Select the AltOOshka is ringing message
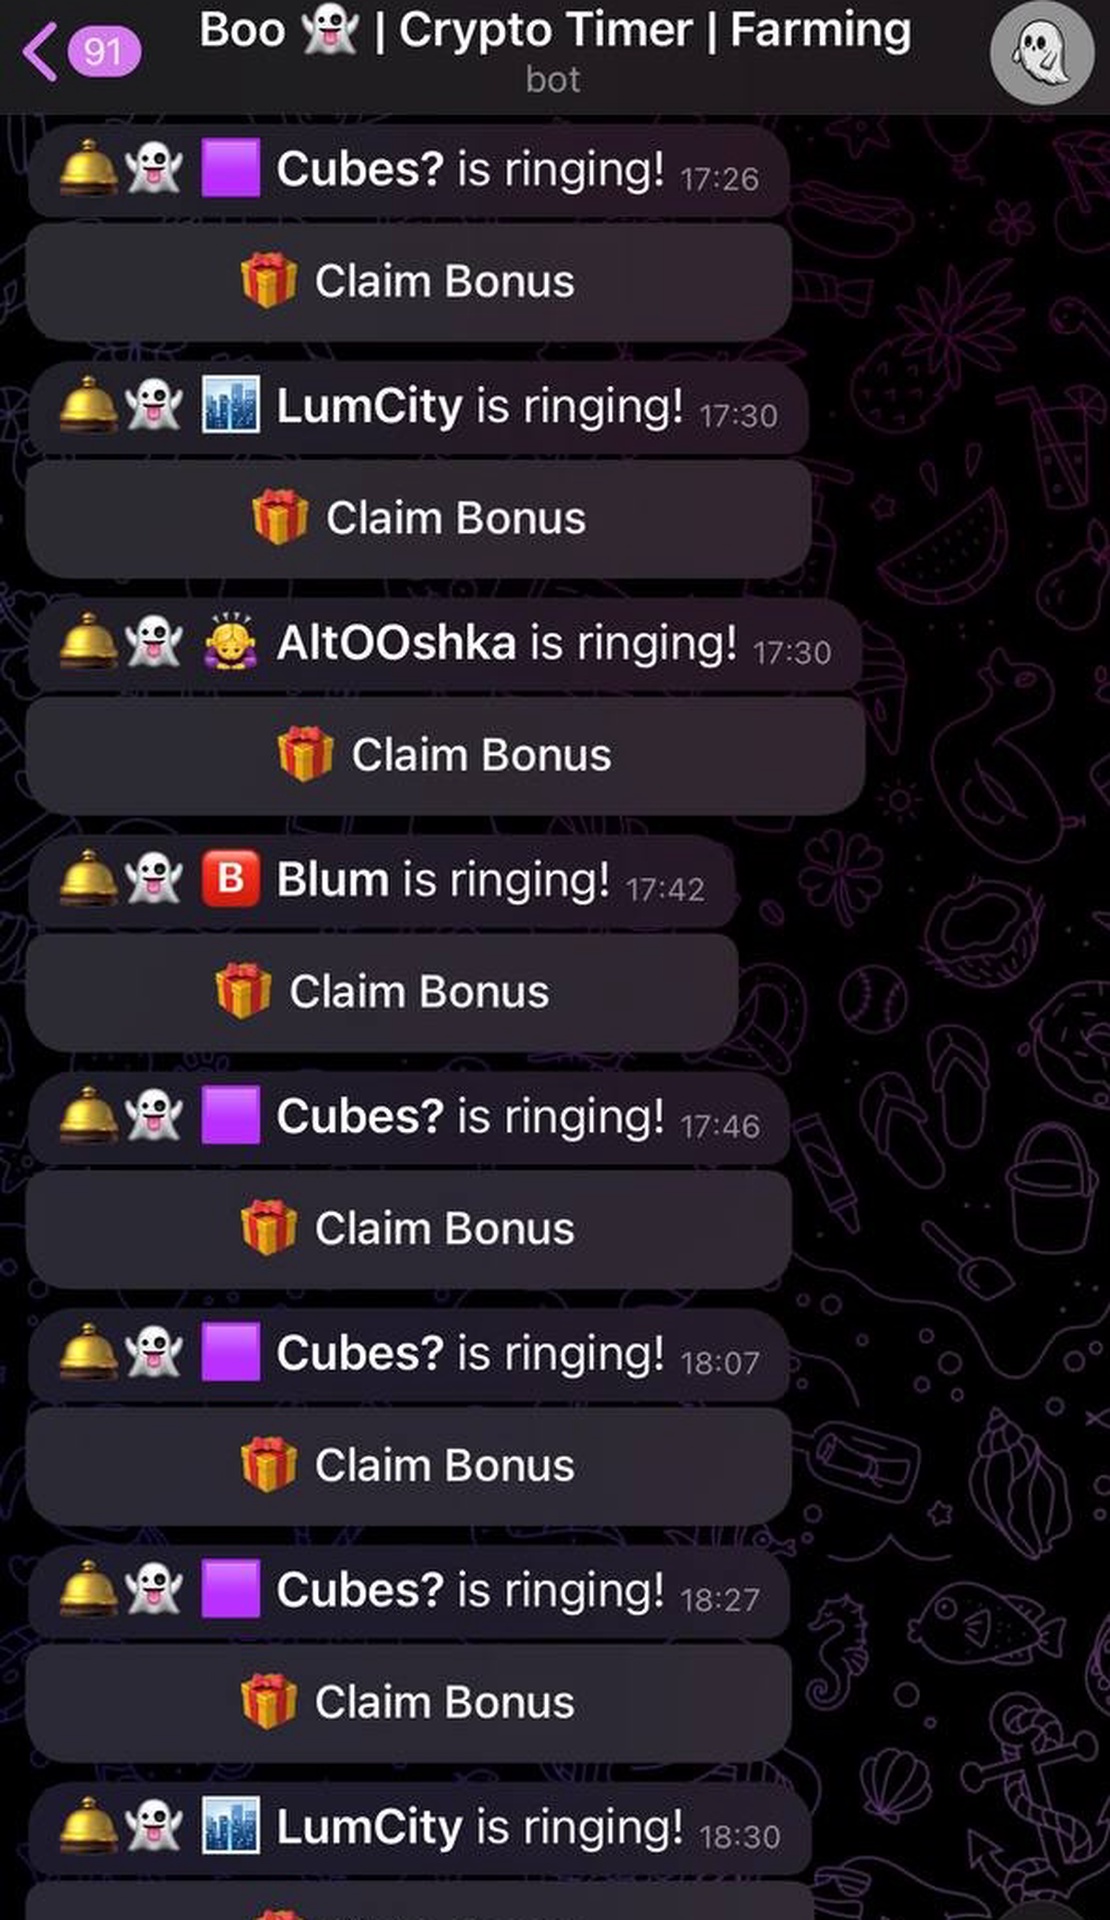Screen dimensions: 1110x1920 point(445,644)
